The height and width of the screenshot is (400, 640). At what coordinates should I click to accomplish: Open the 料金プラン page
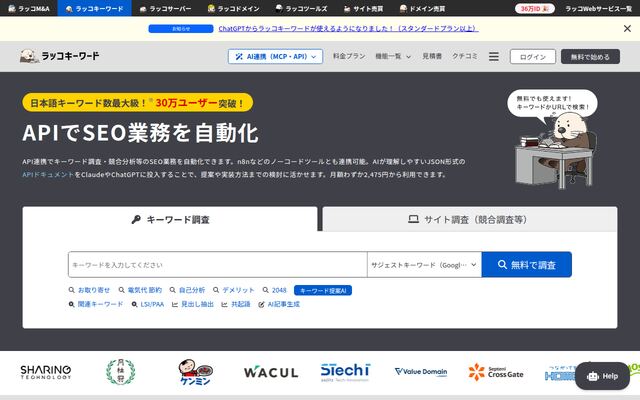tap(349, 56)
